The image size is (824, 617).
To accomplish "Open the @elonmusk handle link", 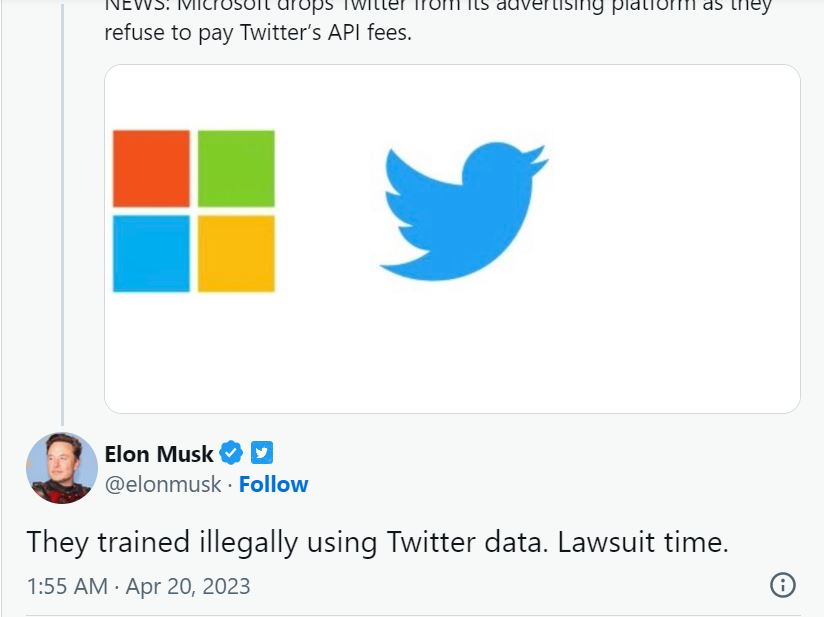I will point(162,485).
